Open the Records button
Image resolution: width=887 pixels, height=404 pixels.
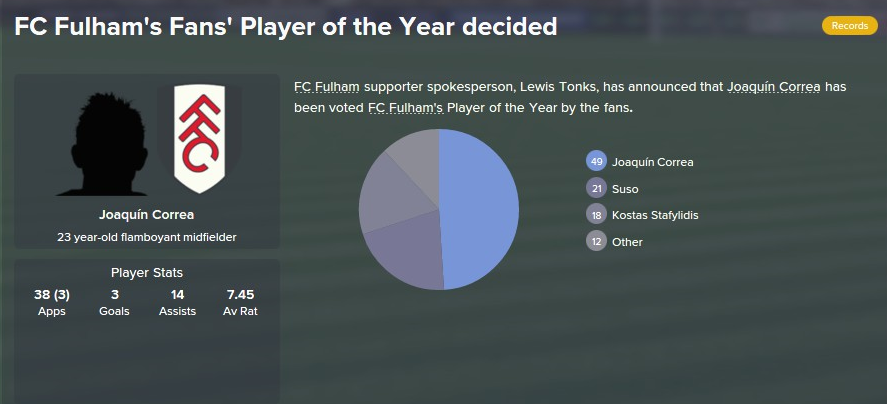point(849,26)
